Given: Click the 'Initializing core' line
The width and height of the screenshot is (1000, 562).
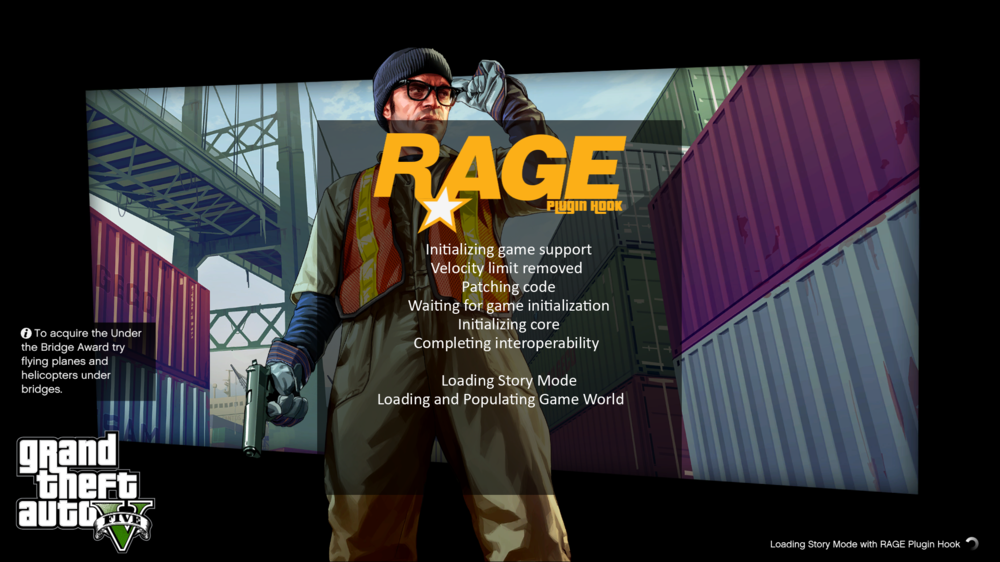Looking at the screenshot, I should (x=508, y=325).
